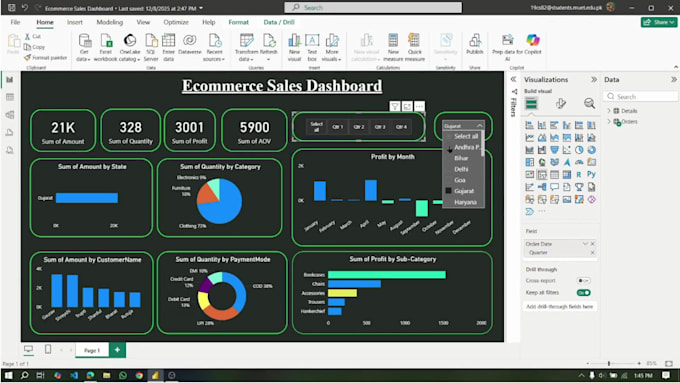Open the file title dropdown in title bar

click(201, 8)
